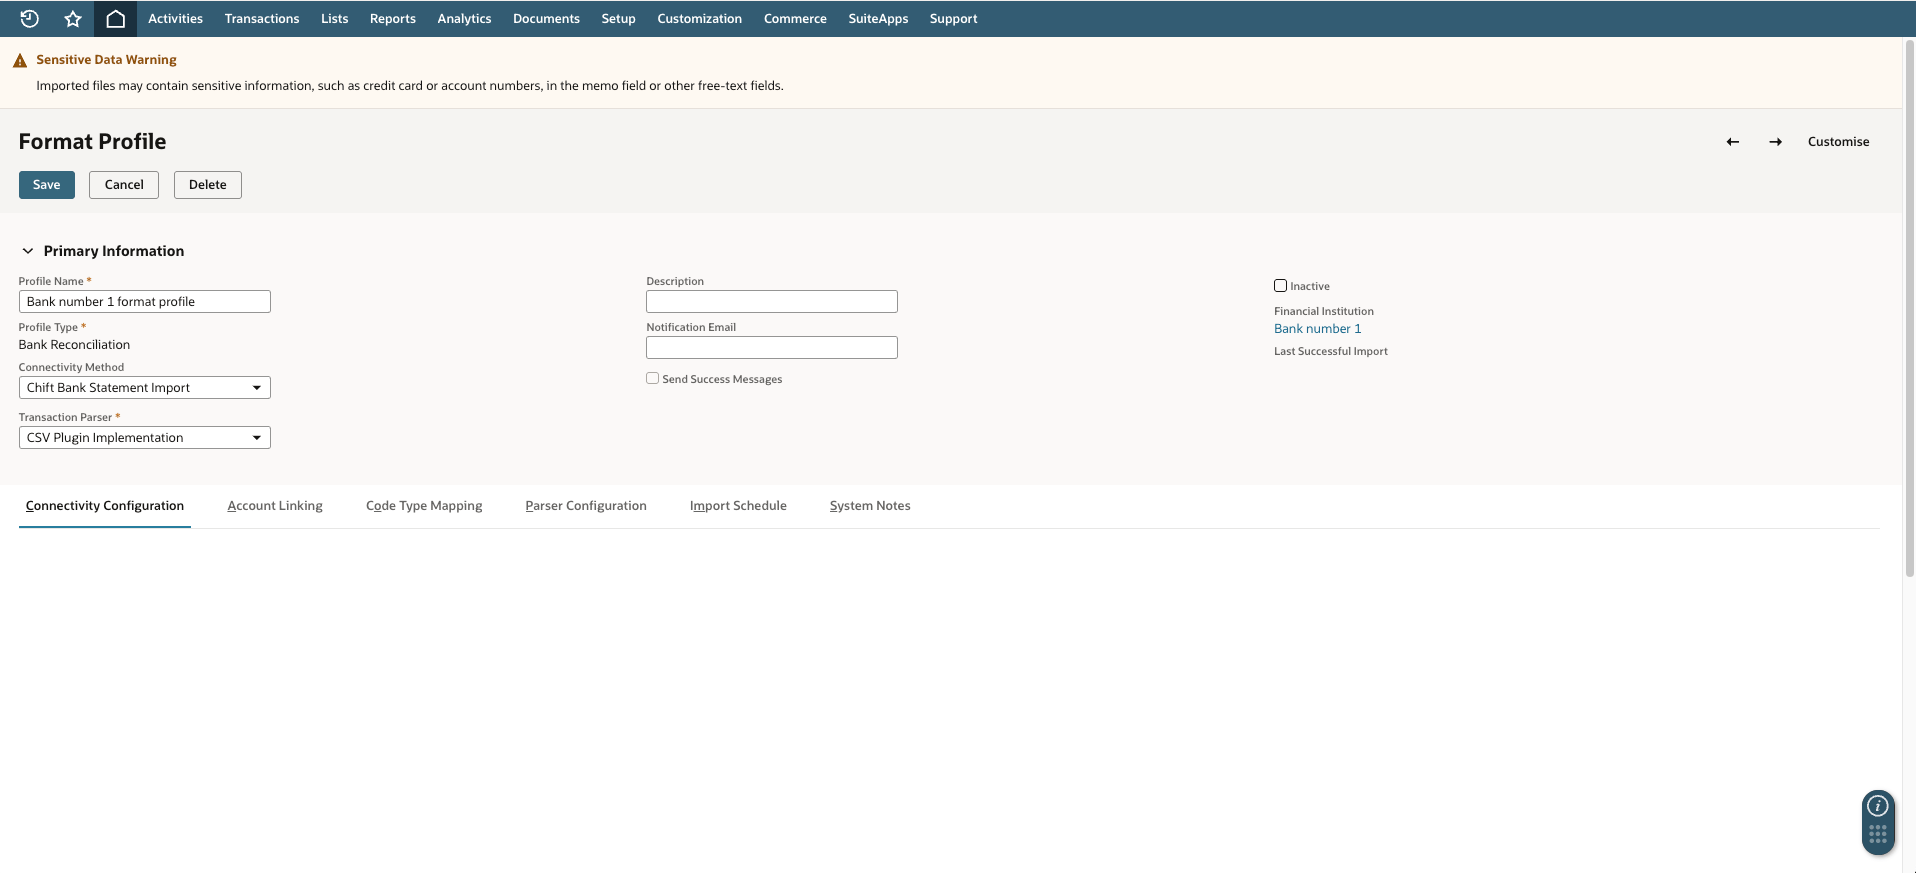Click the grid dots assistant icon
The image size is (1916, 873).
[x=1878, y=834]
